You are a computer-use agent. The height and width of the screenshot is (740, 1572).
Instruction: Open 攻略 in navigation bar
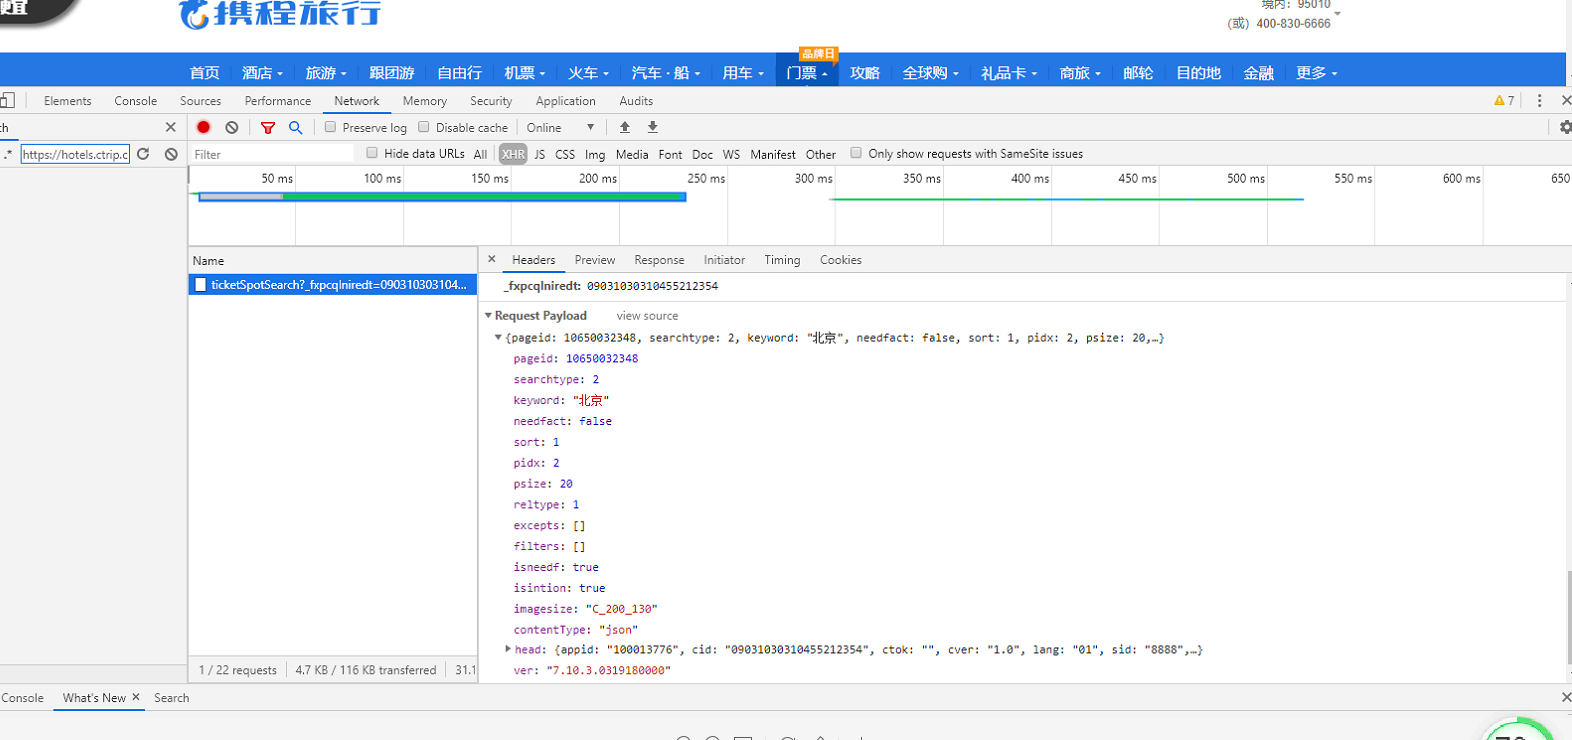coord(865,72)
